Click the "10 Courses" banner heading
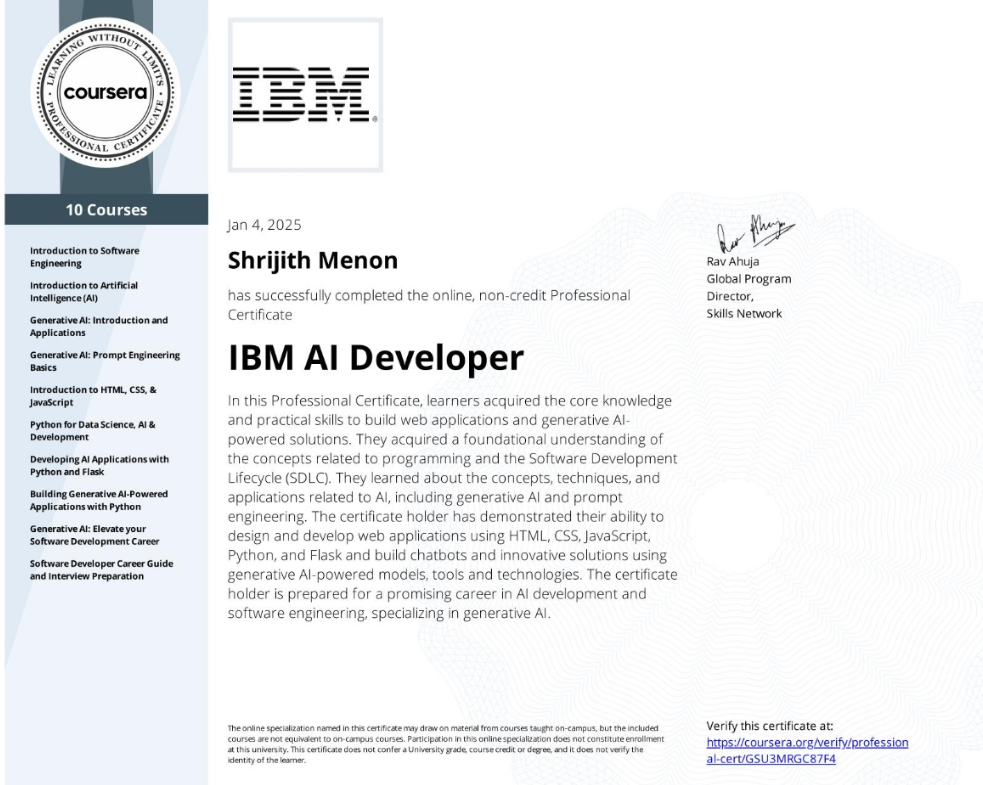This screenshot has width=983, height=785. pos(107,210)
